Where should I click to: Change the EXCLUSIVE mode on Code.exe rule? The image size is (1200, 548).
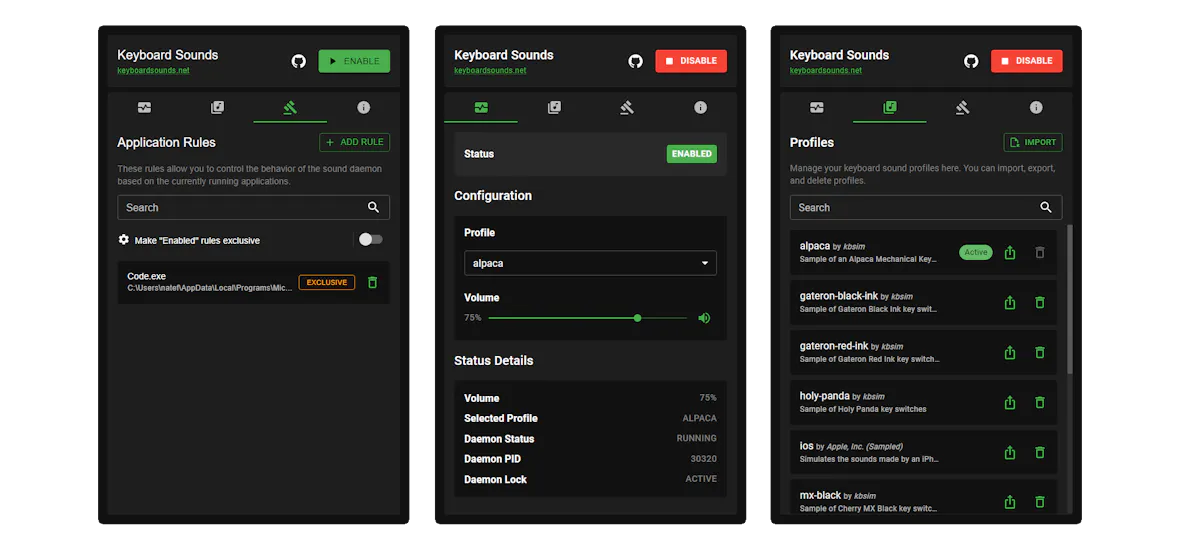click(x=327, y=283)
